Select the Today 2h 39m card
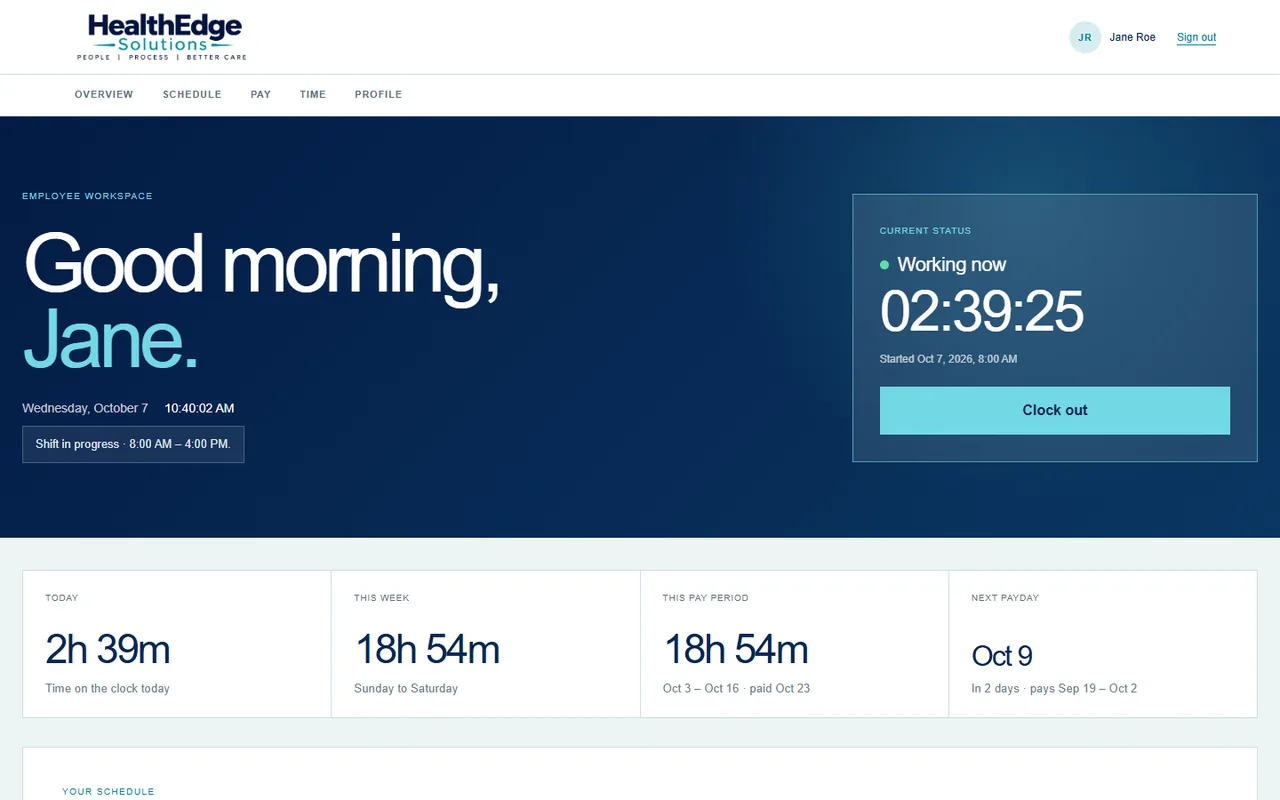 [x=177, y=644]
